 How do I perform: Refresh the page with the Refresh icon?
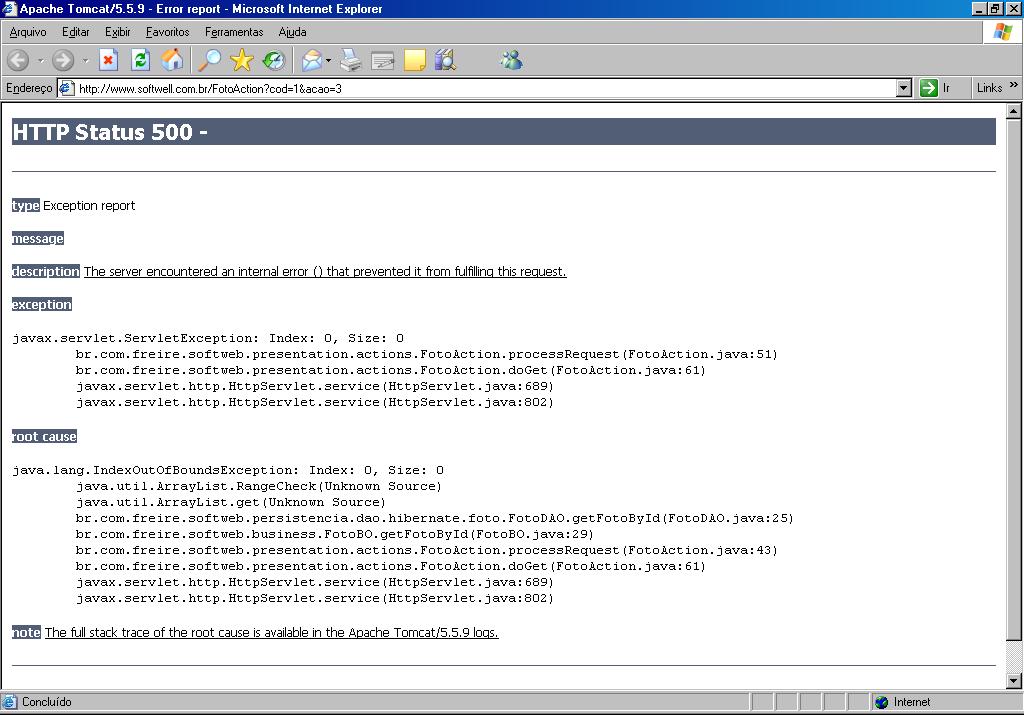pos(140,61)
